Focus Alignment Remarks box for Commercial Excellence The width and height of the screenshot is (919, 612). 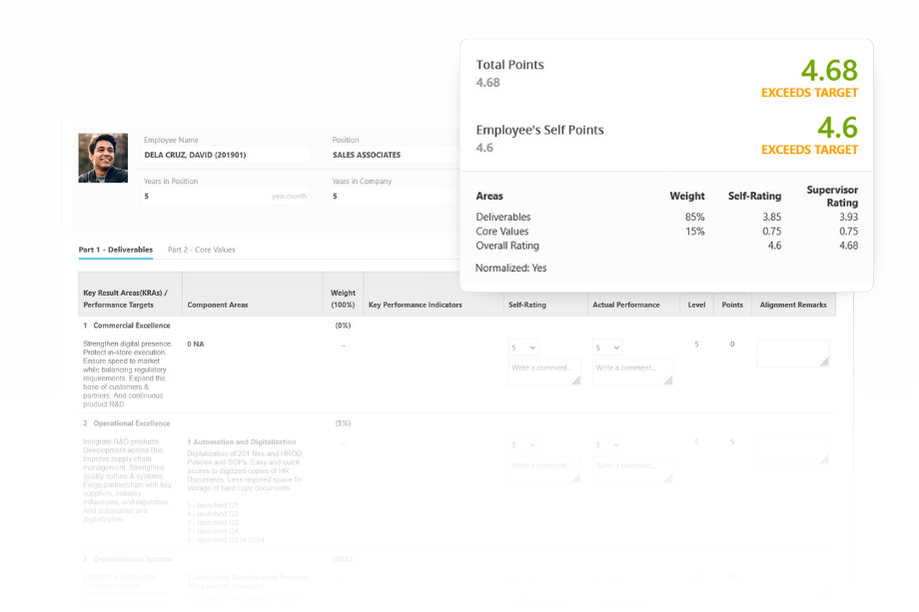(792, 353)
